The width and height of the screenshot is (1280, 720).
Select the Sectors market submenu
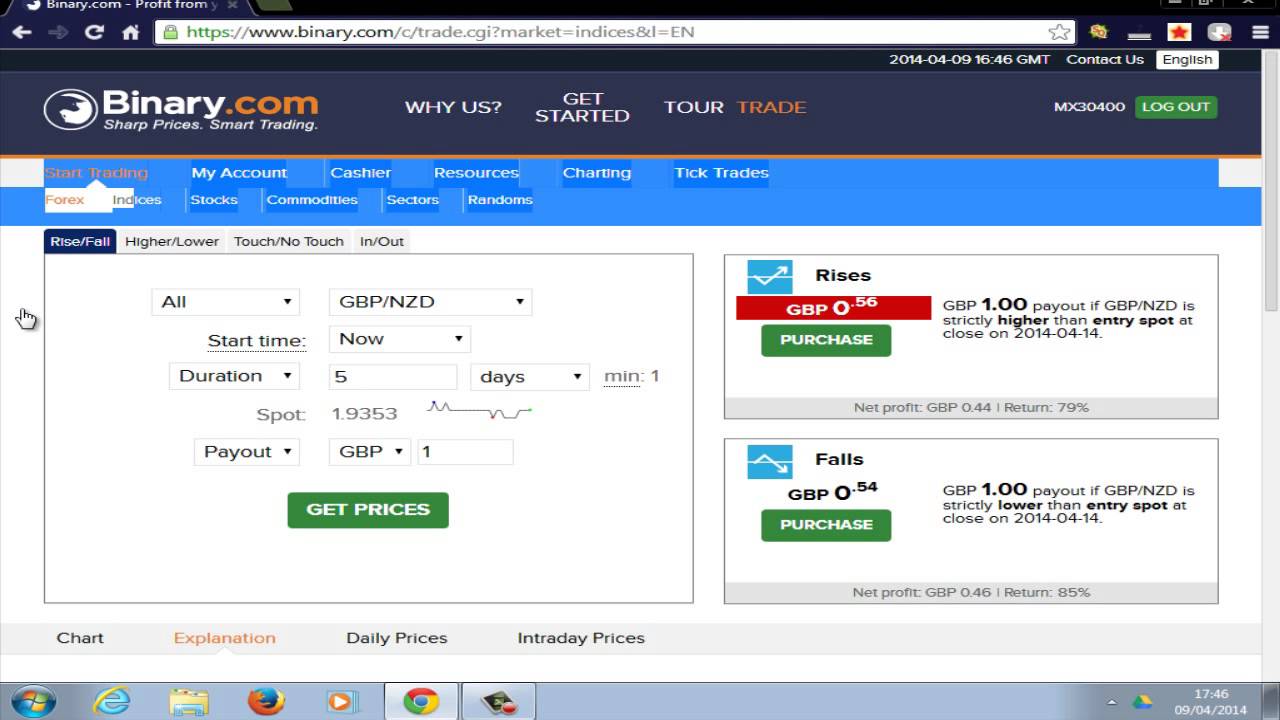click(413, 200)
